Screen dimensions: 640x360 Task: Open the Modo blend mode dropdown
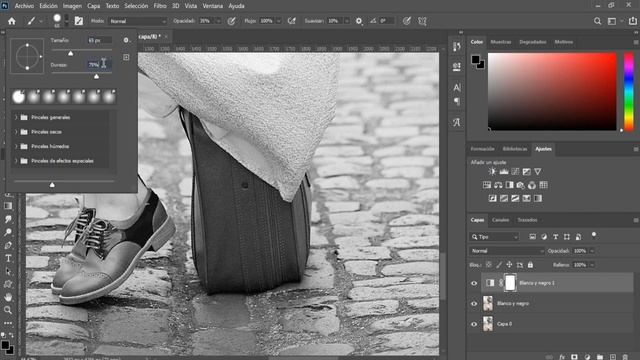coord(138,21)
